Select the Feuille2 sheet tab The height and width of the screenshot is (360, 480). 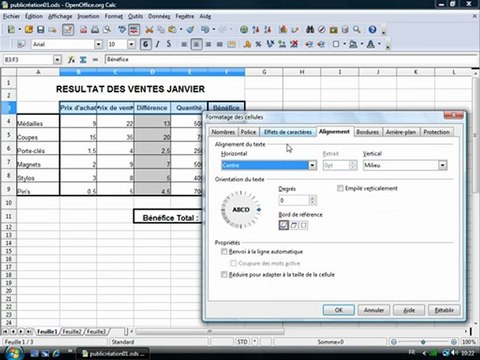coord(72,331)
